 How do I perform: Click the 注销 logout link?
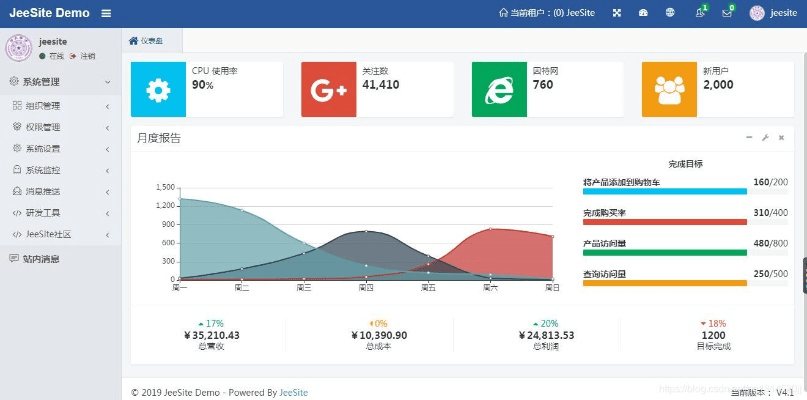point(87,56)
